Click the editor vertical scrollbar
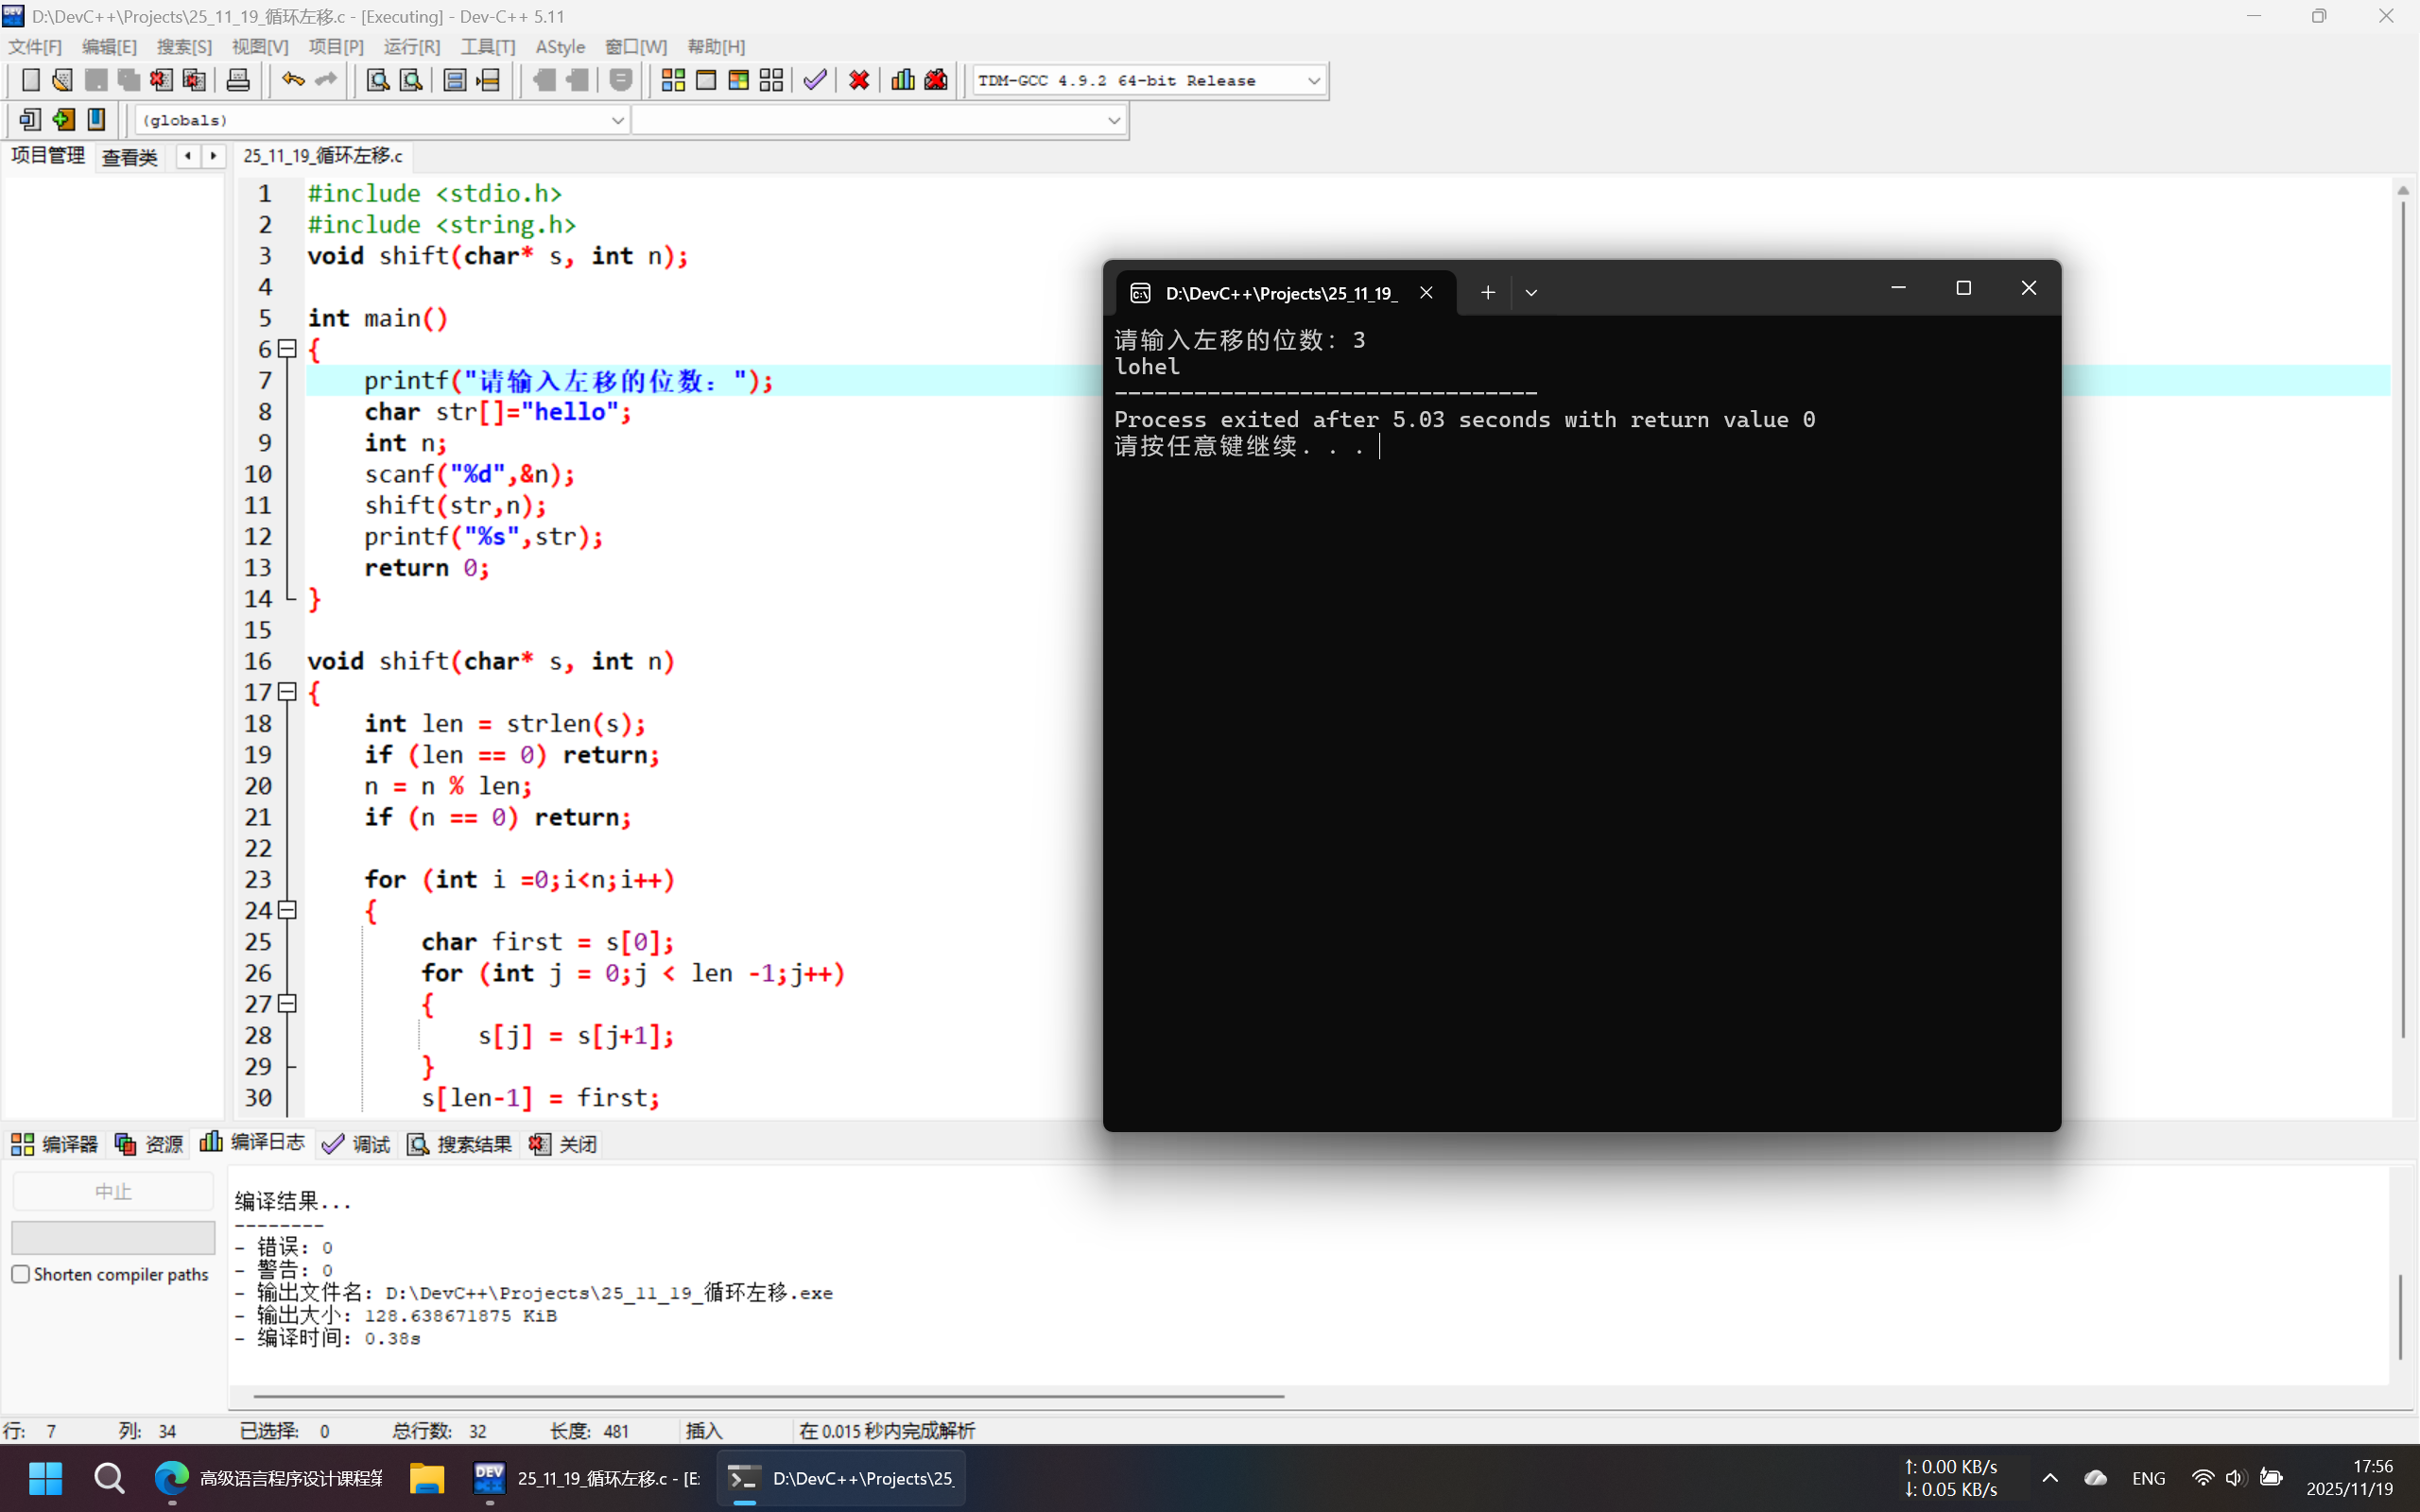 2402,620
